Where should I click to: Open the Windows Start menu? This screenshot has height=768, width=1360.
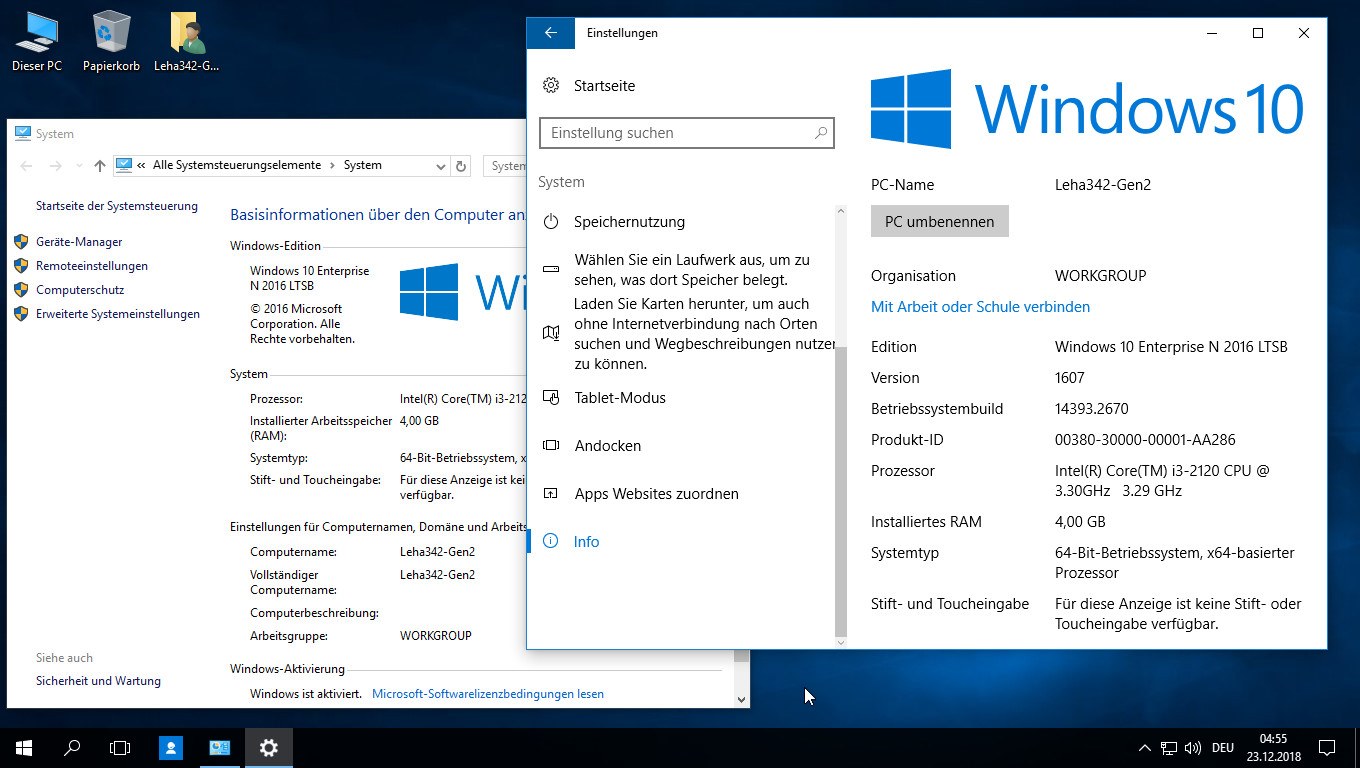(24, 748)
